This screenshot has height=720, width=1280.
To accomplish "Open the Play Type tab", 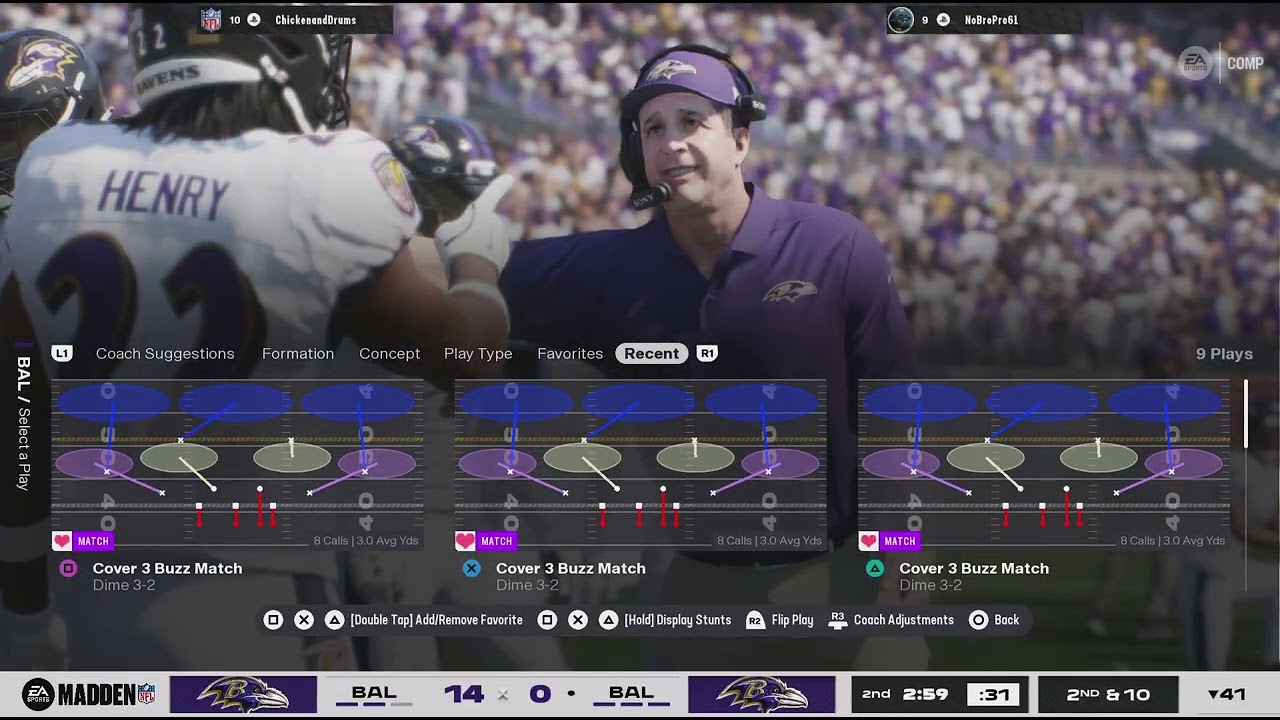I will coord(478,353).
